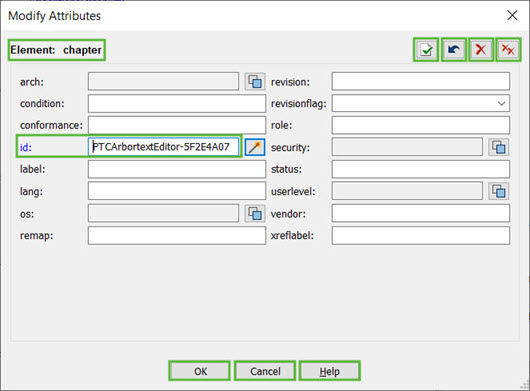This screenshot has width=530, height=391.
Task: Click into the condition input field
Action: point(177,103)
